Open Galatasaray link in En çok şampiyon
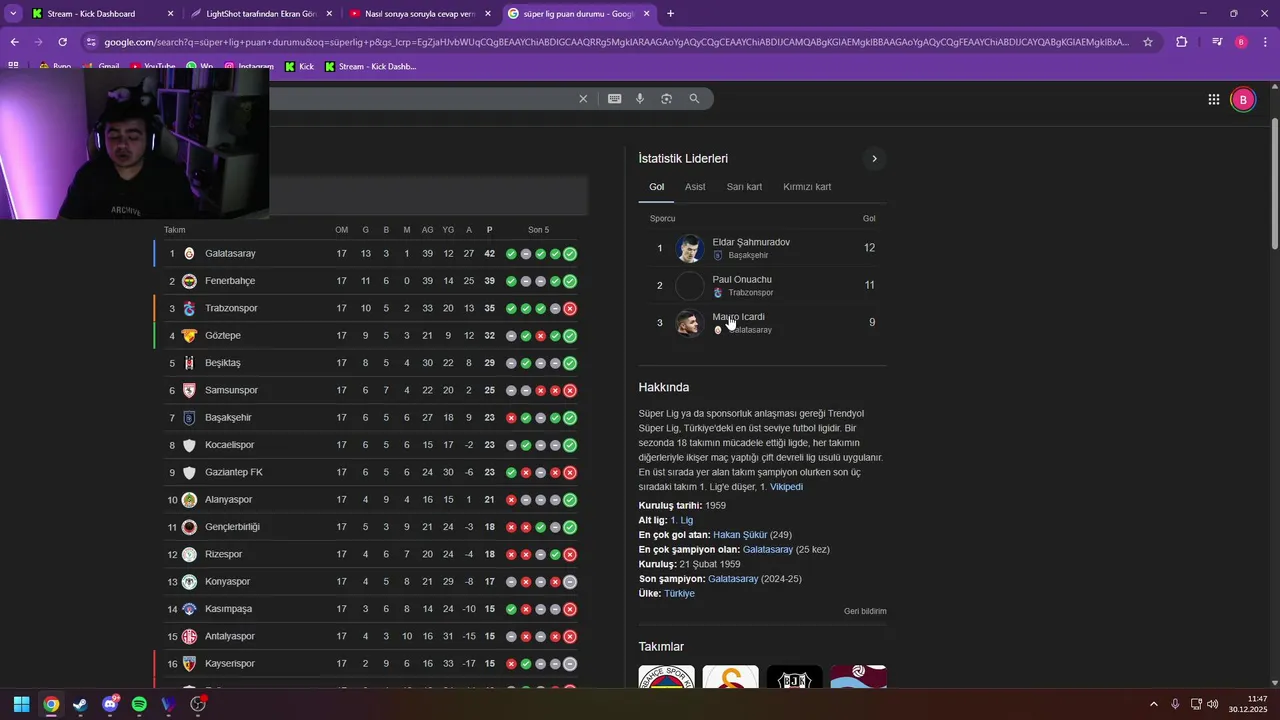Screen dimensions: 1280x720 (x=768, y=549)
